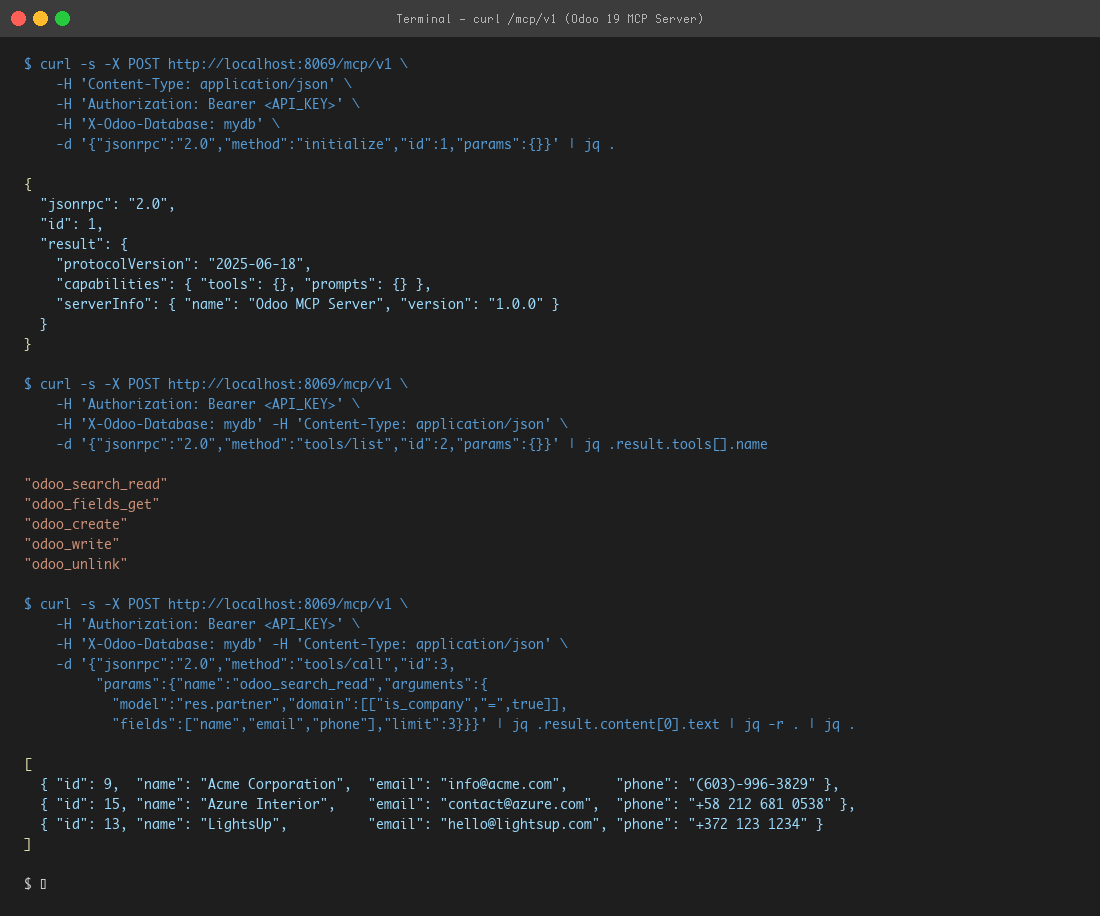The image size is (1100, 916).
Task: Click the terminal cursor at the final prompt
Action: (x=43, y=884)
